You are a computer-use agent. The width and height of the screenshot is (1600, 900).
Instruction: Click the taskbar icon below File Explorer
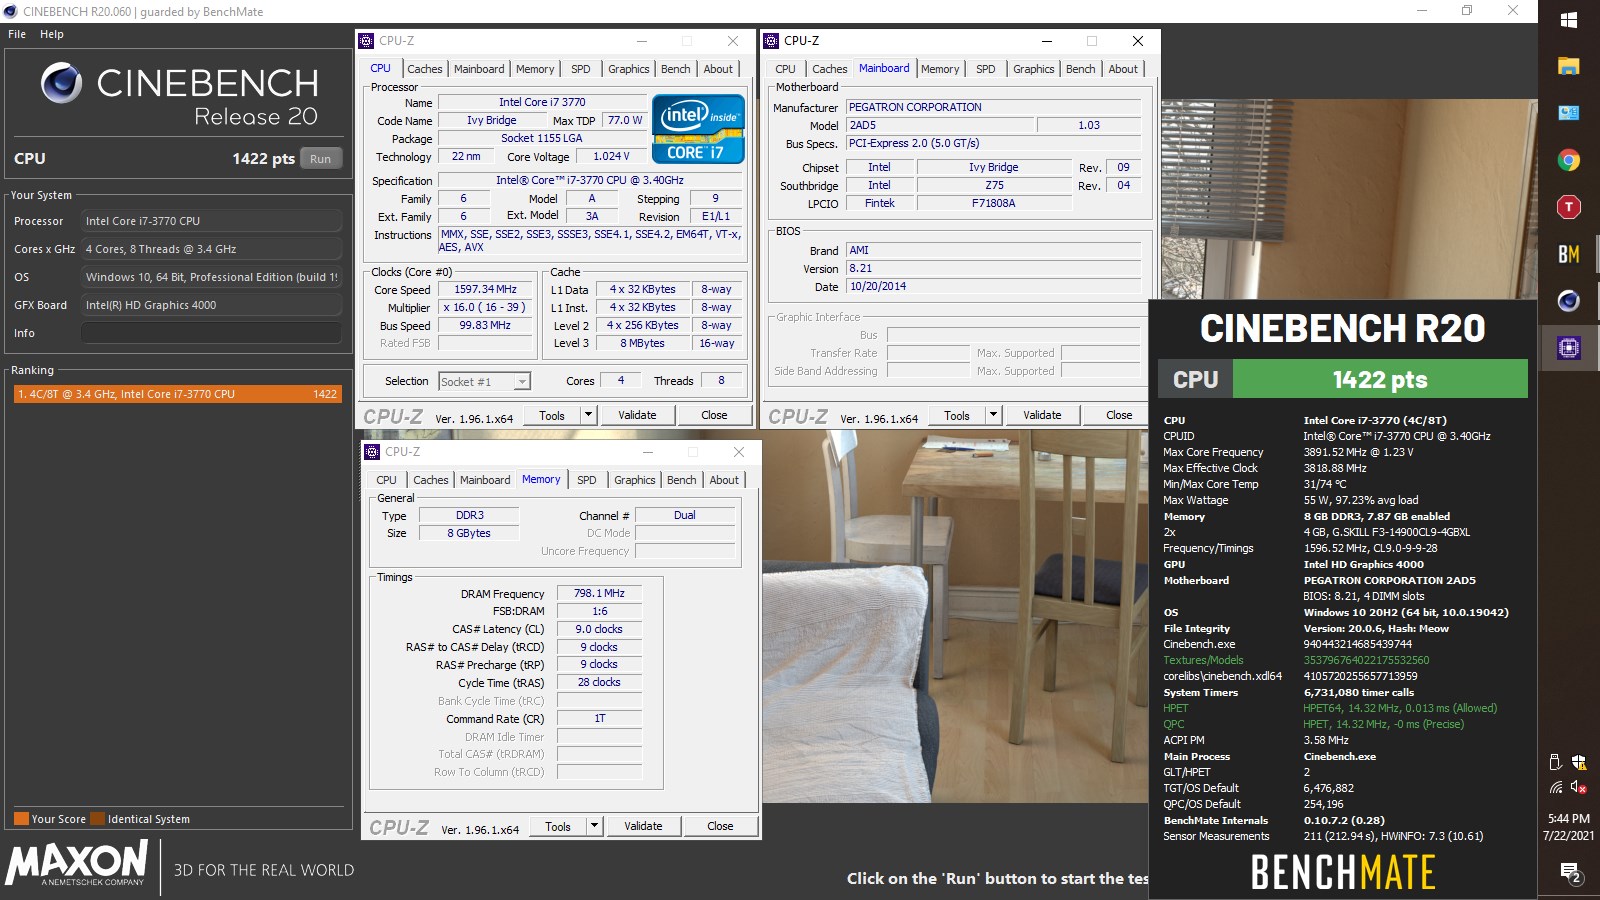point(1568,113)
